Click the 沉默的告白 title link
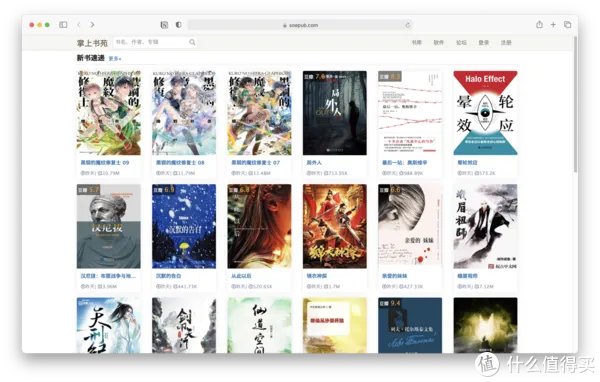 tap(169, 276)
